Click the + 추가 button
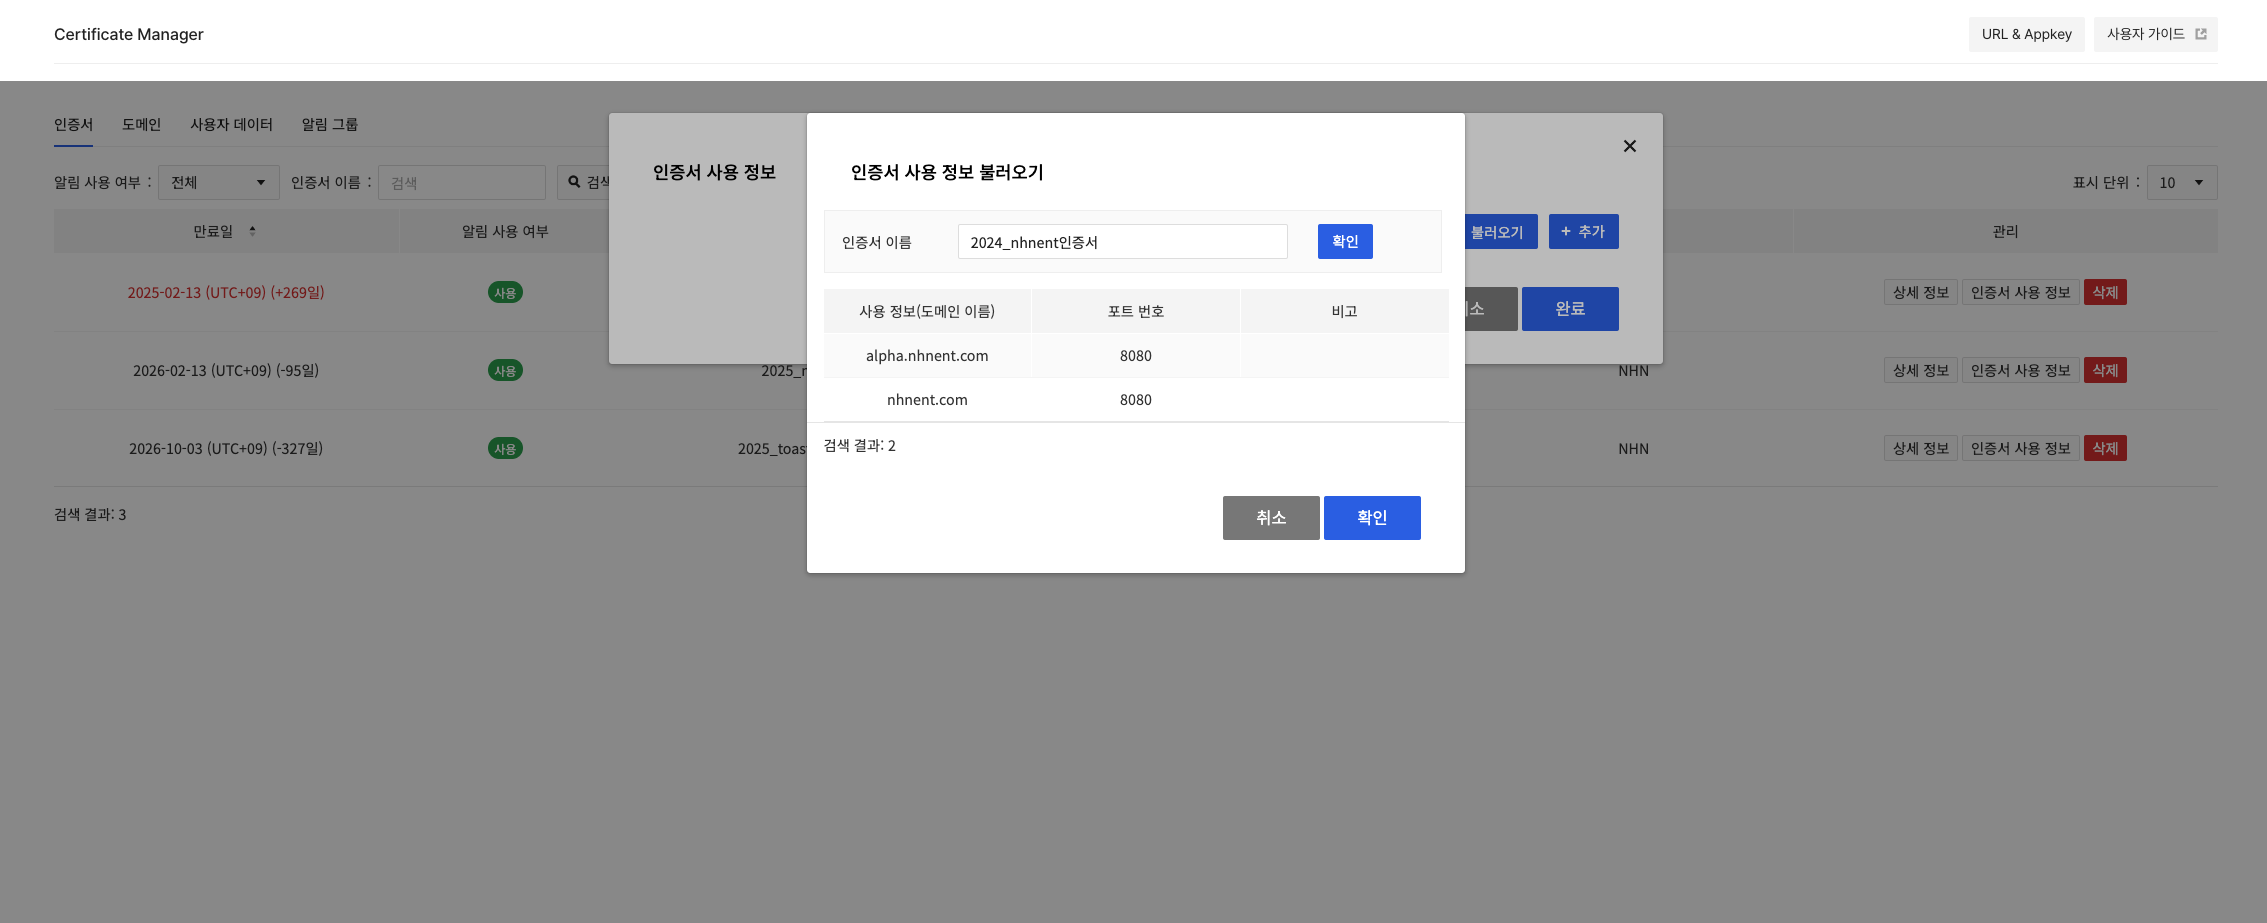This screenshot has width=2267, height=923. [x=1583, y=232]
